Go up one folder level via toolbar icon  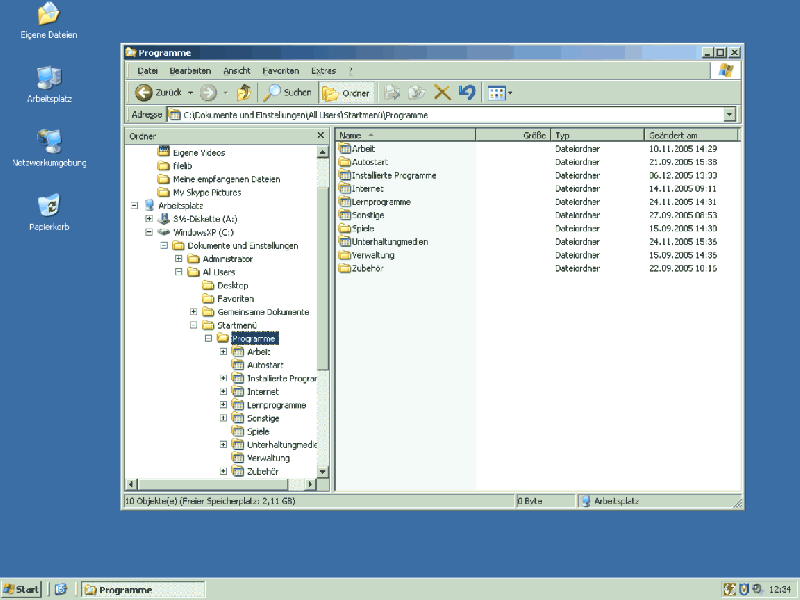pyautogui.click(x=244, y=92)
